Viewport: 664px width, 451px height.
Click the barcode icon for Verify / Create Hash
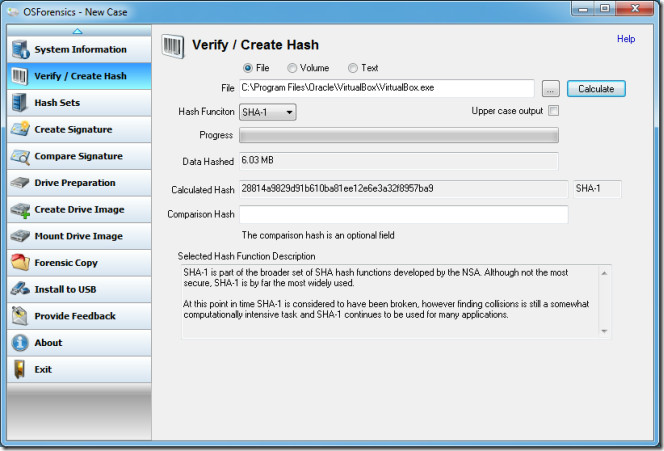click(x=20, y=76)
